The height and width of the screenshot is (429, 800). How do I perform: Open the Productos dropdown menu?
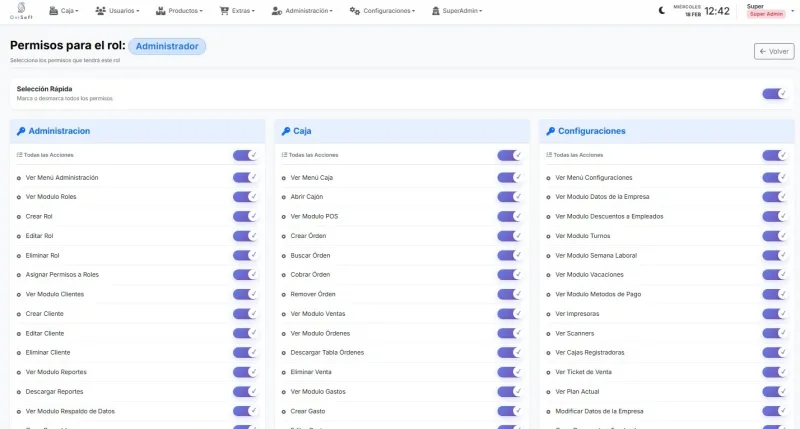(x=179, y=11)
